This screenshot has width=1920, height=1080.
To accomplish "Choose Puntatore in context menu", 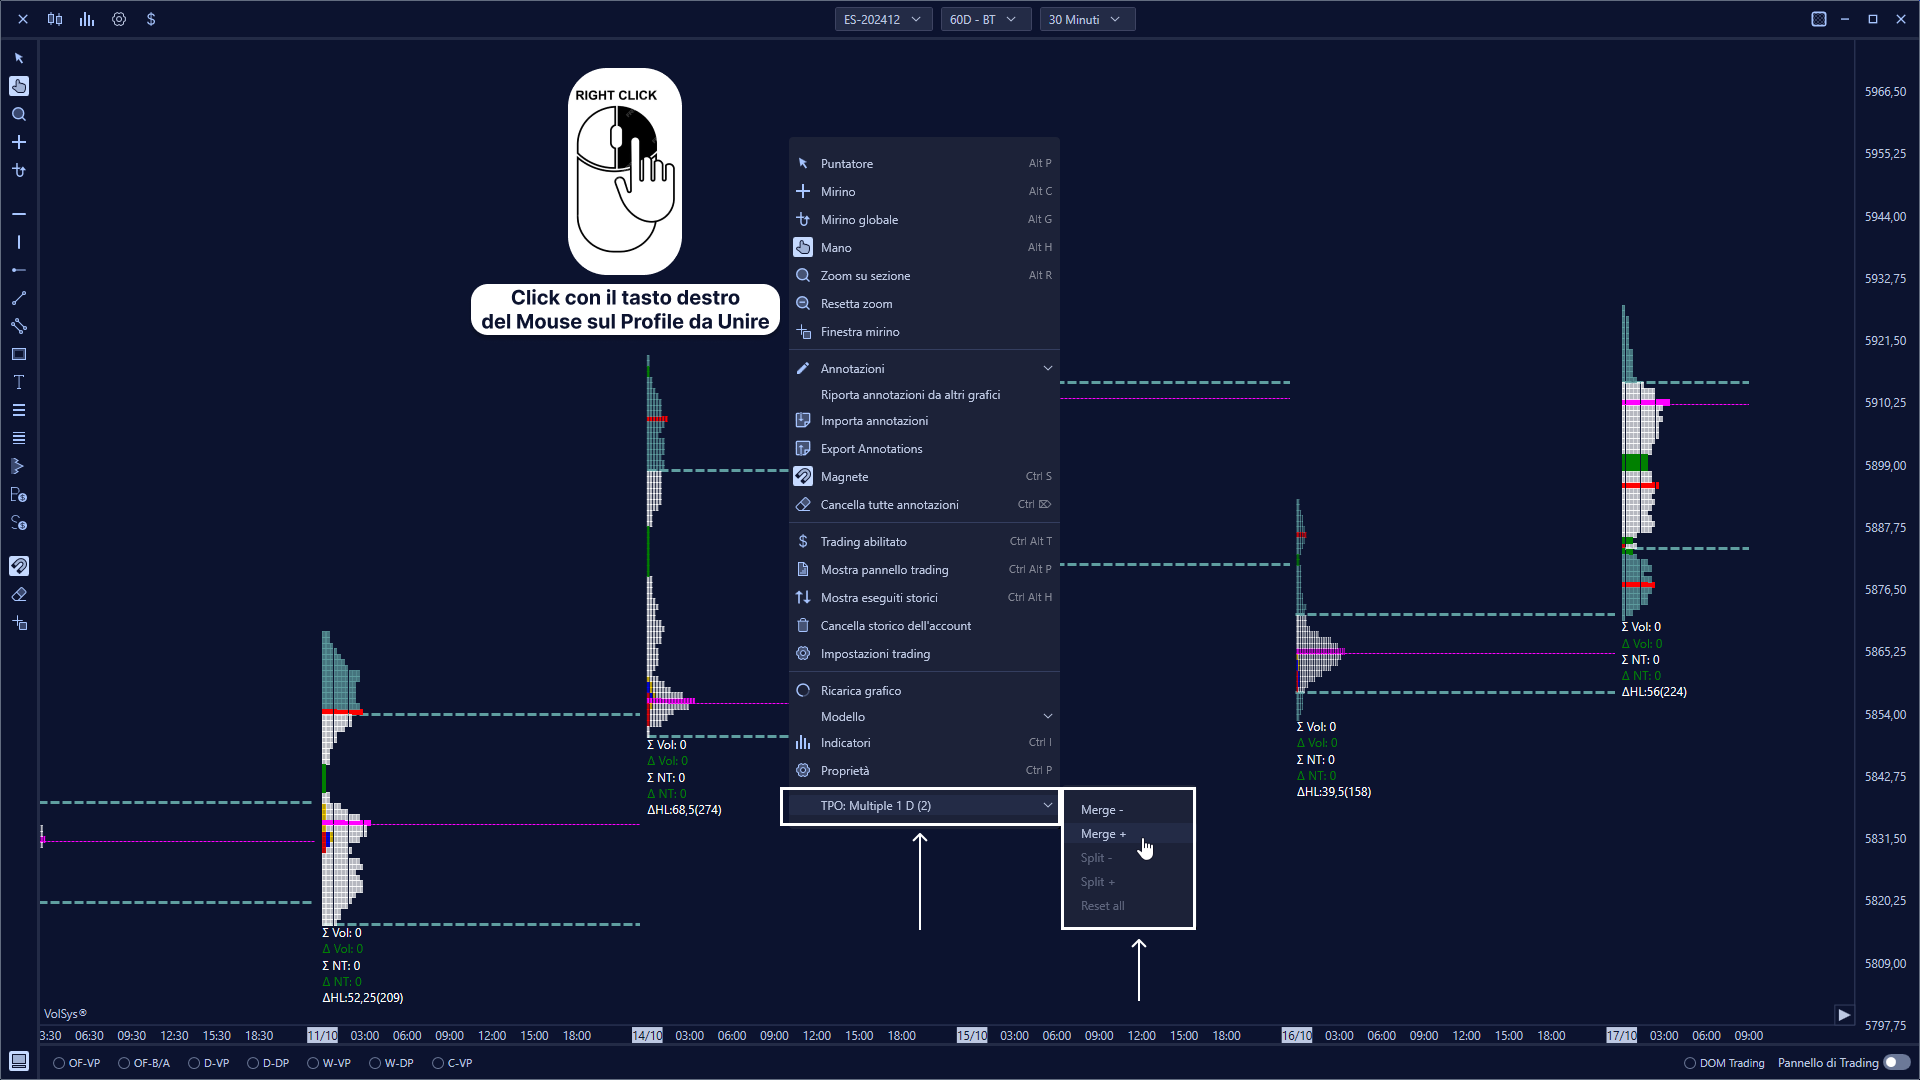I will click(924, 164).
